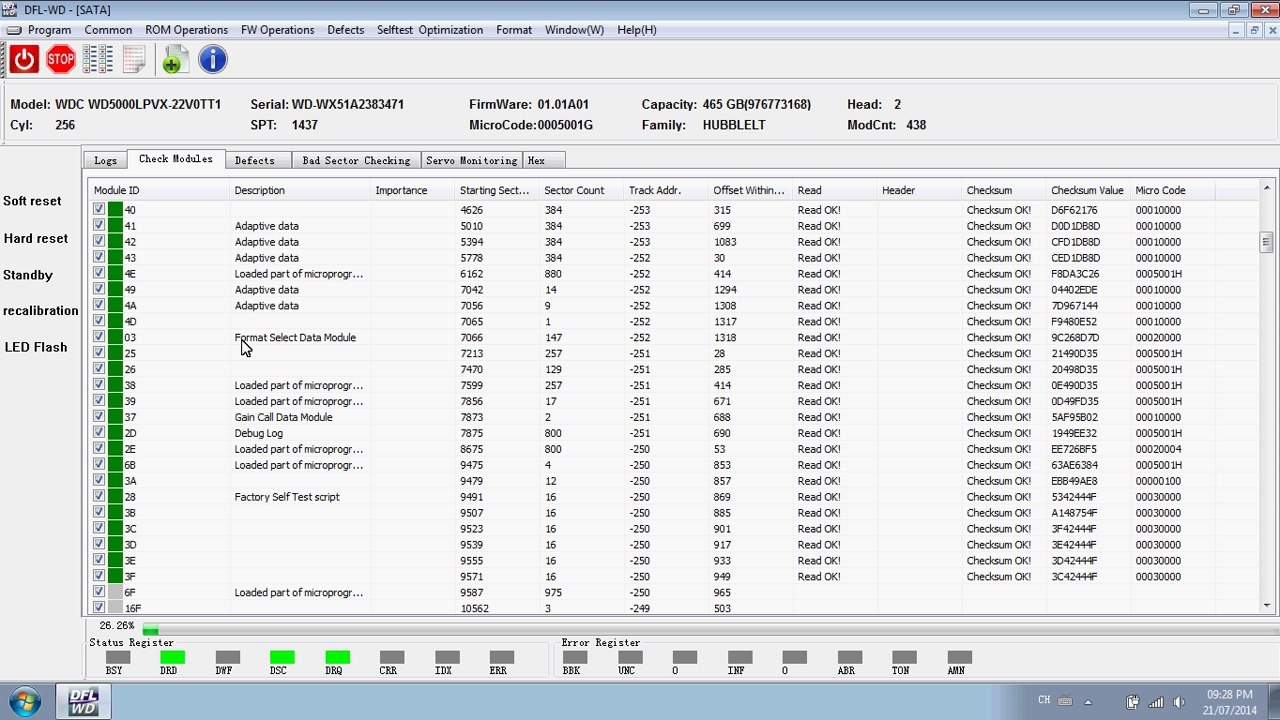Uncheck the checkbox for module 28
Image resolution: width=1280 pixels, height=720 pixels.
pyautogui.click(x=99, y=497)
